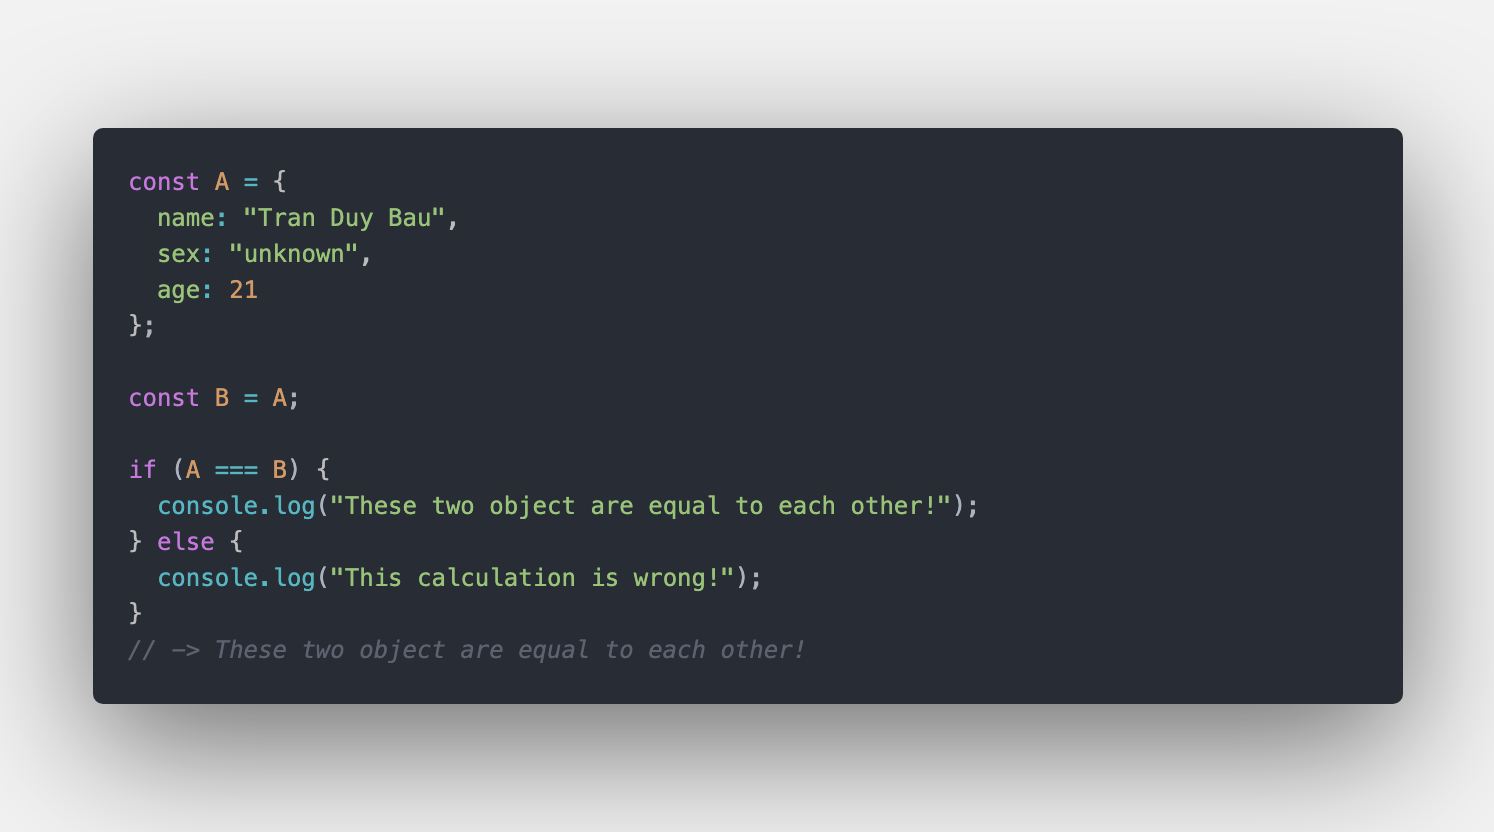Click the 'else' keyword
The image size is (1494, 832).
[186, 542]
